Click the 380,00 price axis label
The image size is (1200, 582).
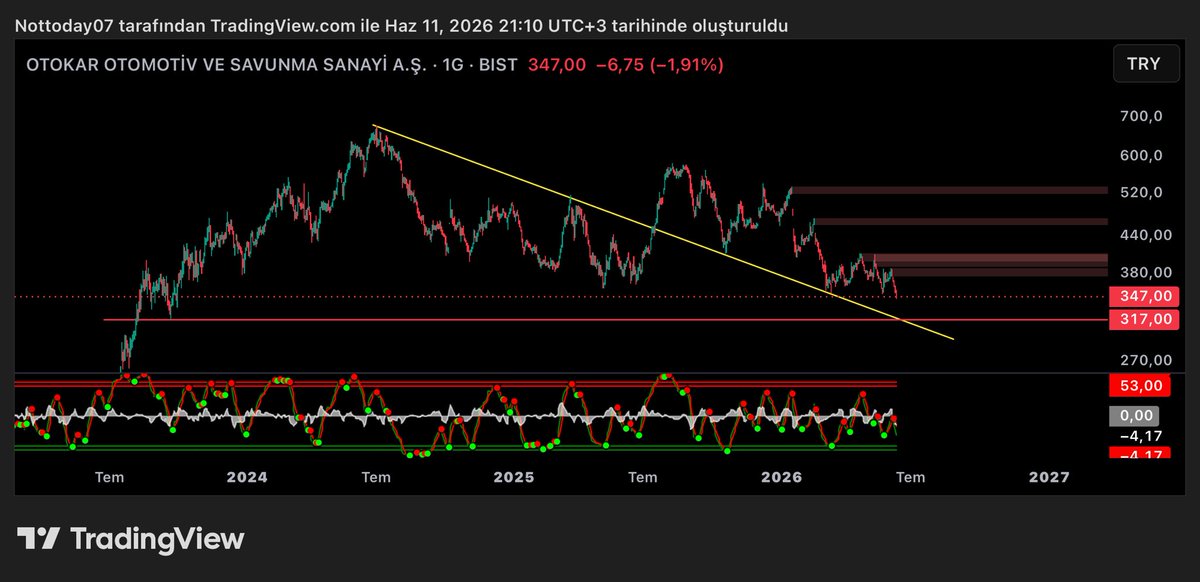click(1145, 272)
